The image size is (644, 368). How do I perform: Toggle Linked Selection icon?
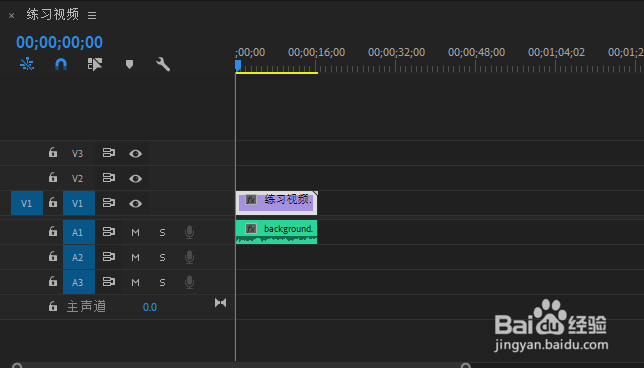tap(95, 64)
